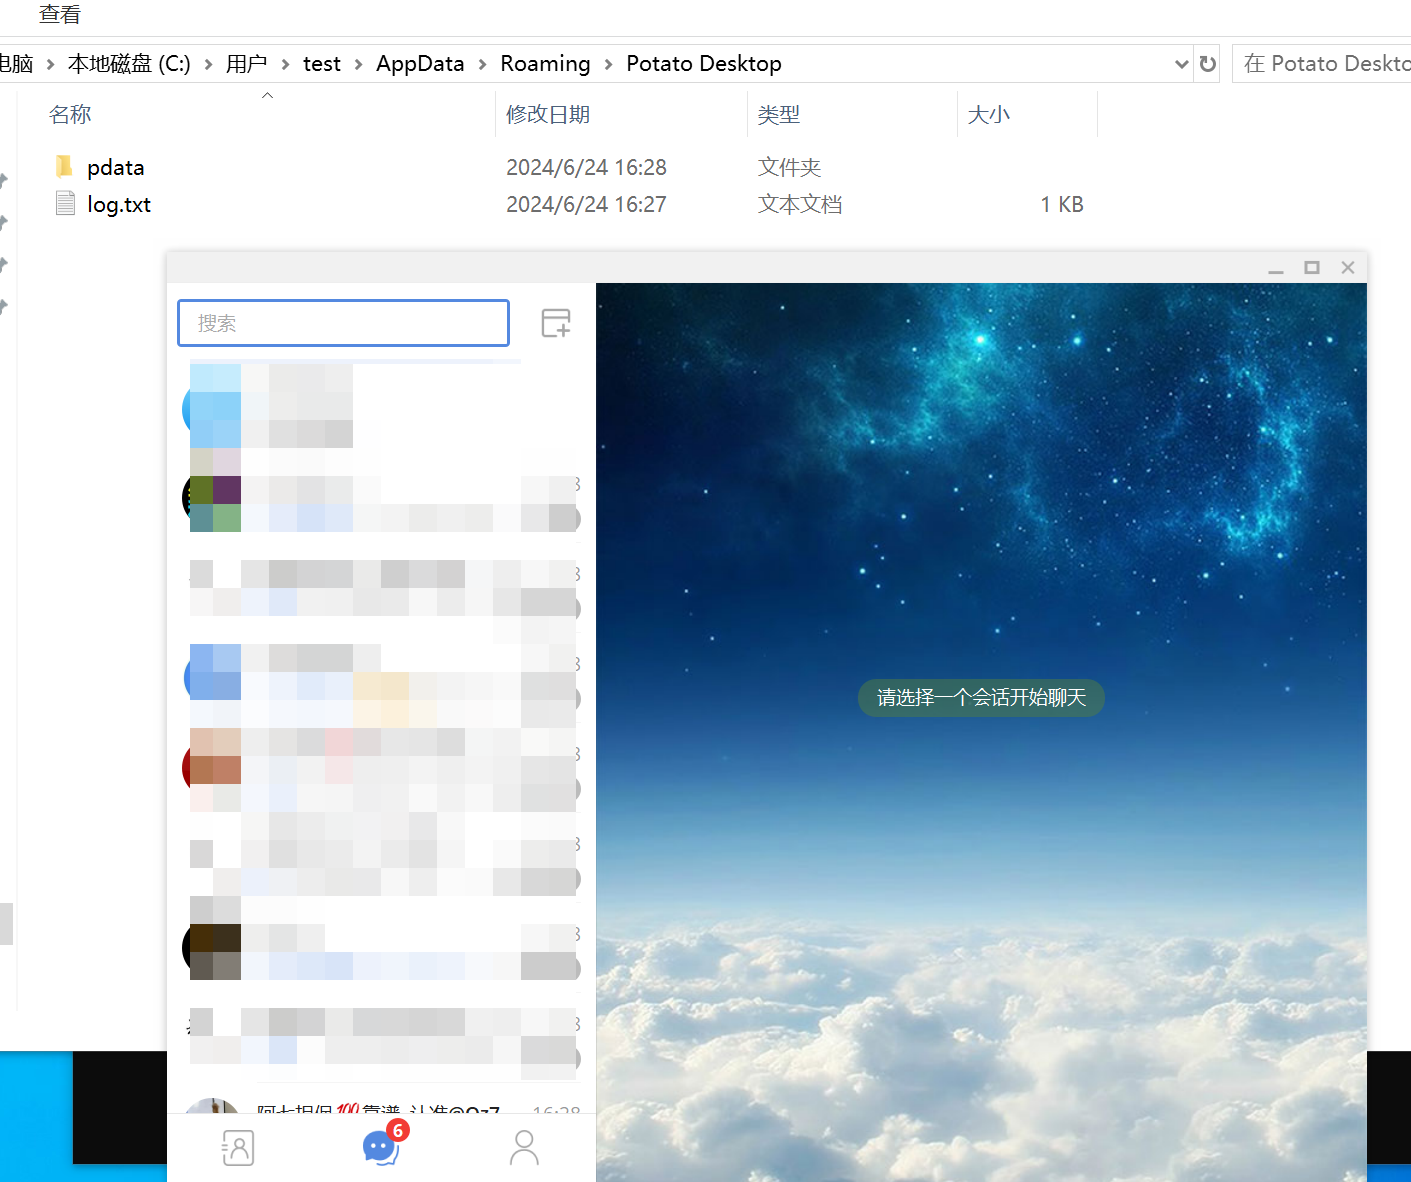Navigate to Roaming in the breadcrumb
The width and height of the screenshot is (1411, 1182).
(x=545, y=64)
